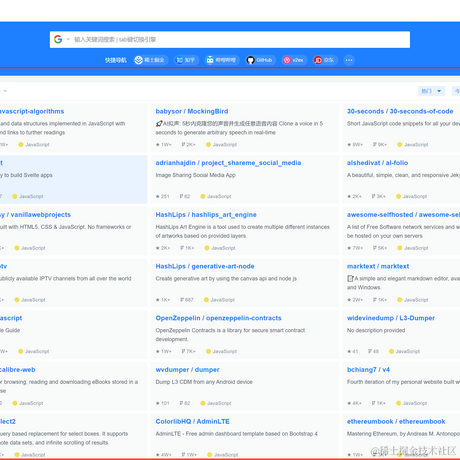This screenshot has width=460, height=460.
Task: Open bchiang7 / v4 repository
Action: point(368,370)
